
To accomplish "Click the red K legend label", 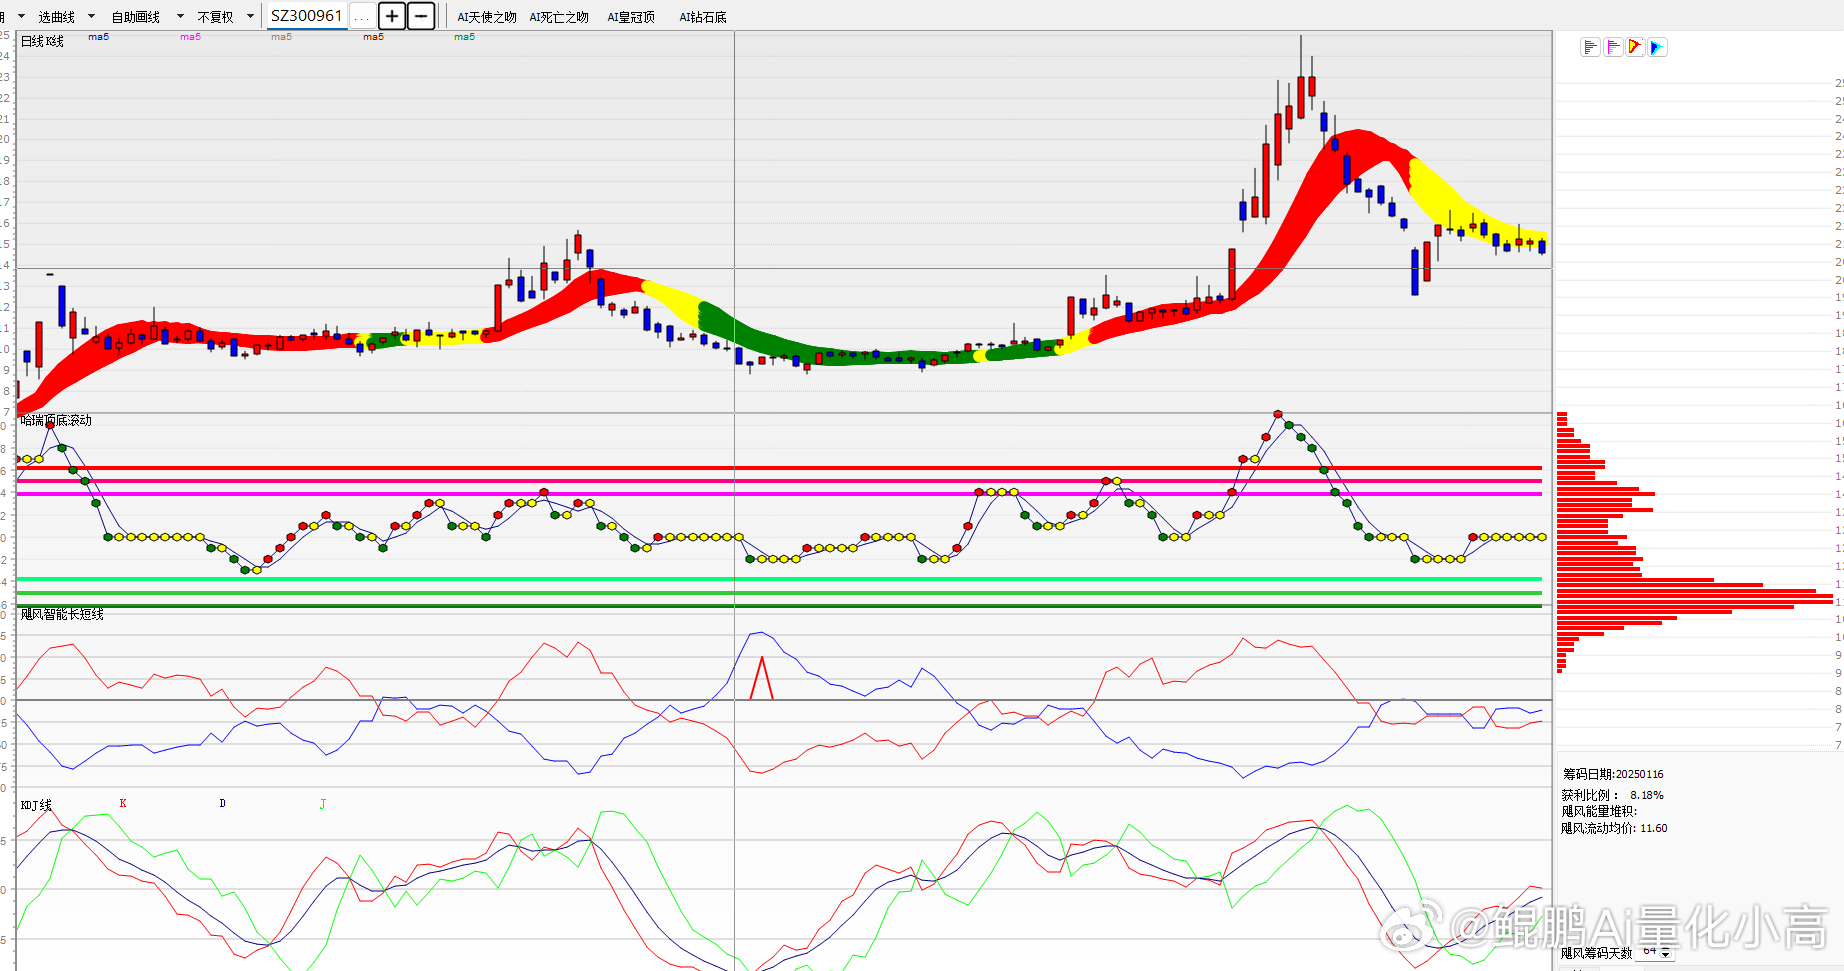I will 123,803.
